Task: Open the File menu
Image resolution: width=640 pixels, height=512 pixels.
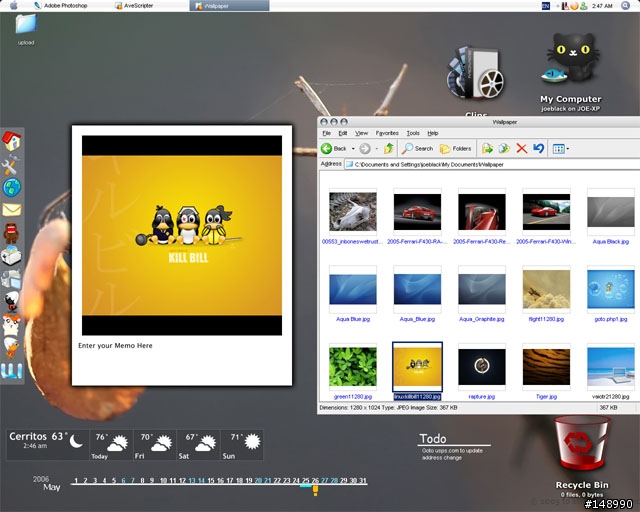Action: 327,133
